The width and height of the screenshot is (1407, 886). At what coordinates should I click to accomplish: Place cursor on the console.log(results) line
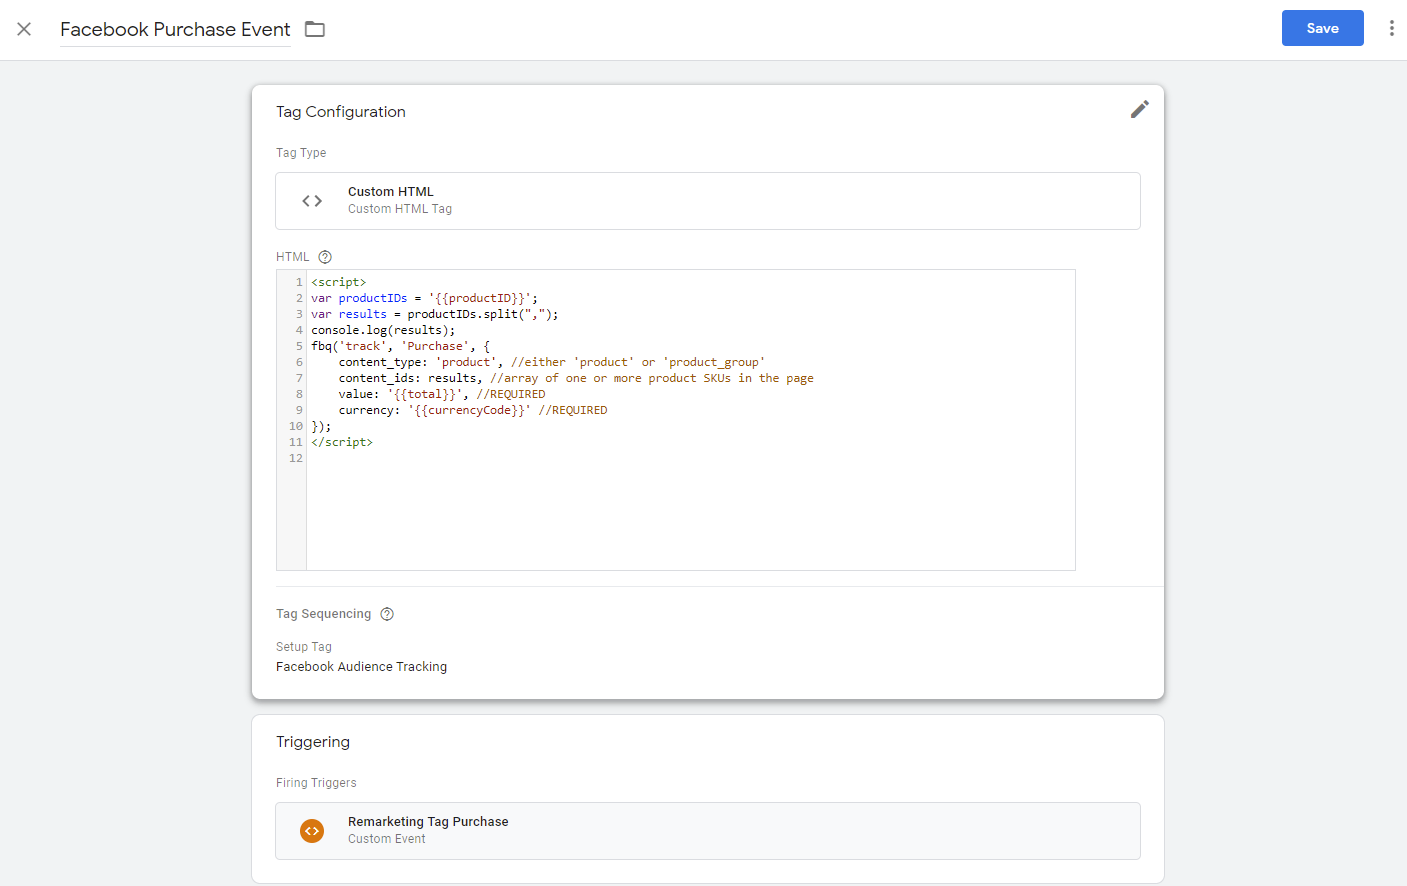tap(383, 330)
